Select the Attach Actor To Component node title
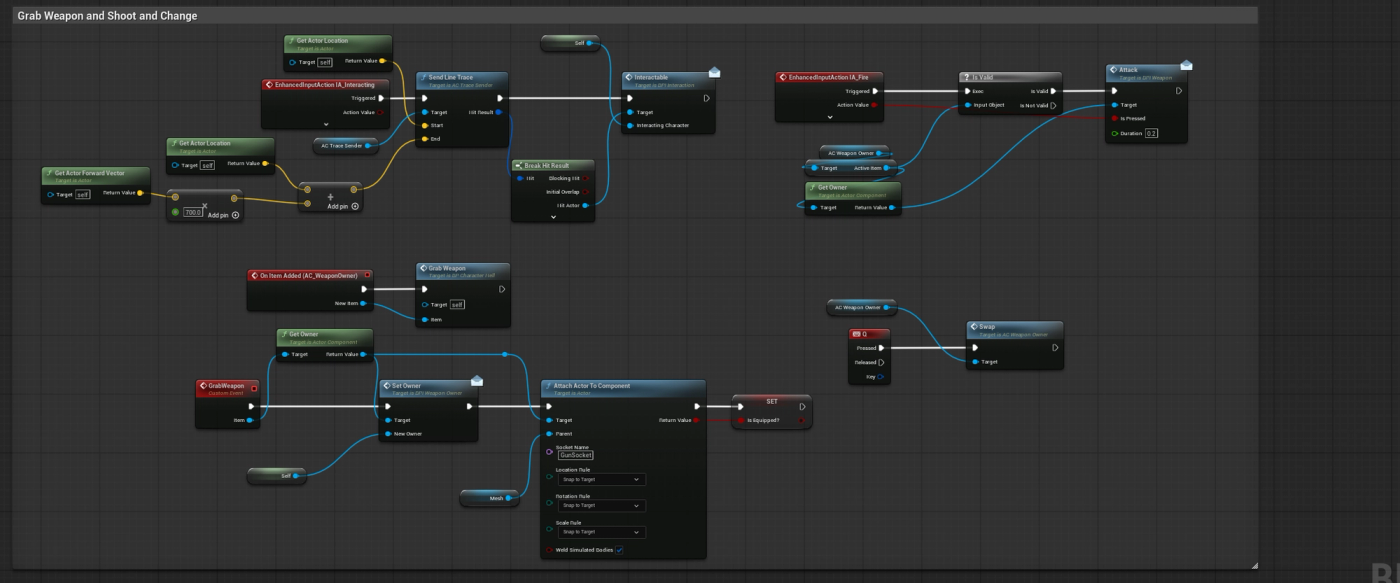The image size is (1400, 583). click(x=593, y=385)
